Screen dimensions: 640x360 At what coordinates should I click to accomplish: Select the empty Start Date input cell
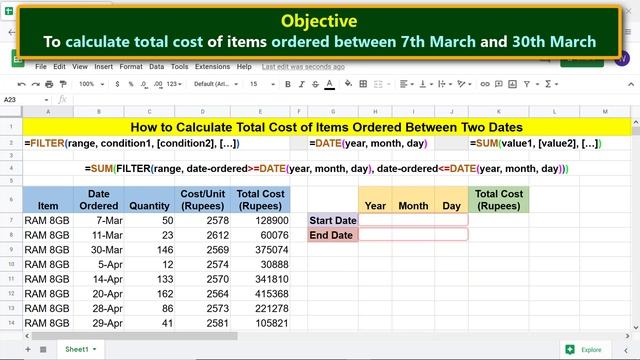[413, 220]
